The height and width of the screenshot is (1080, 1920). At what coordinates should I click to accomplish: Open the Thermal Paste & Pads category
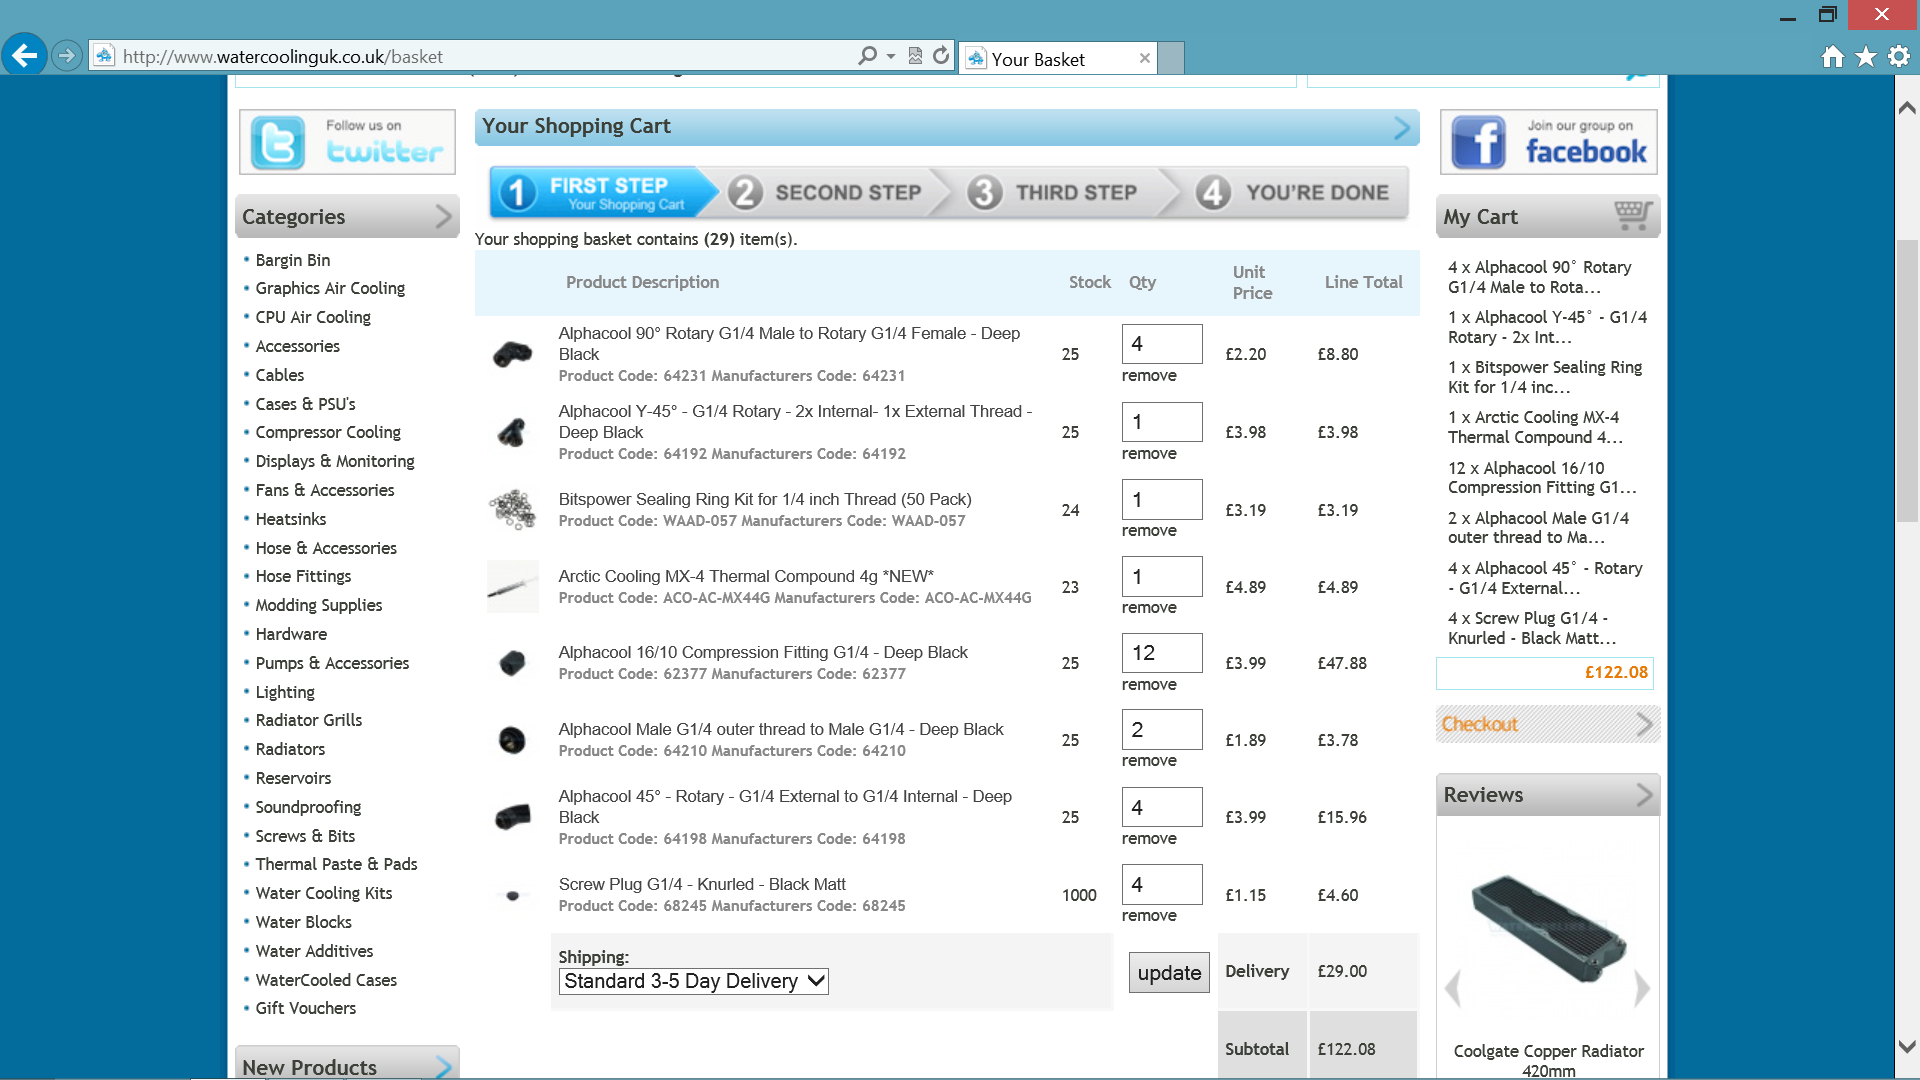click(336, 864)
